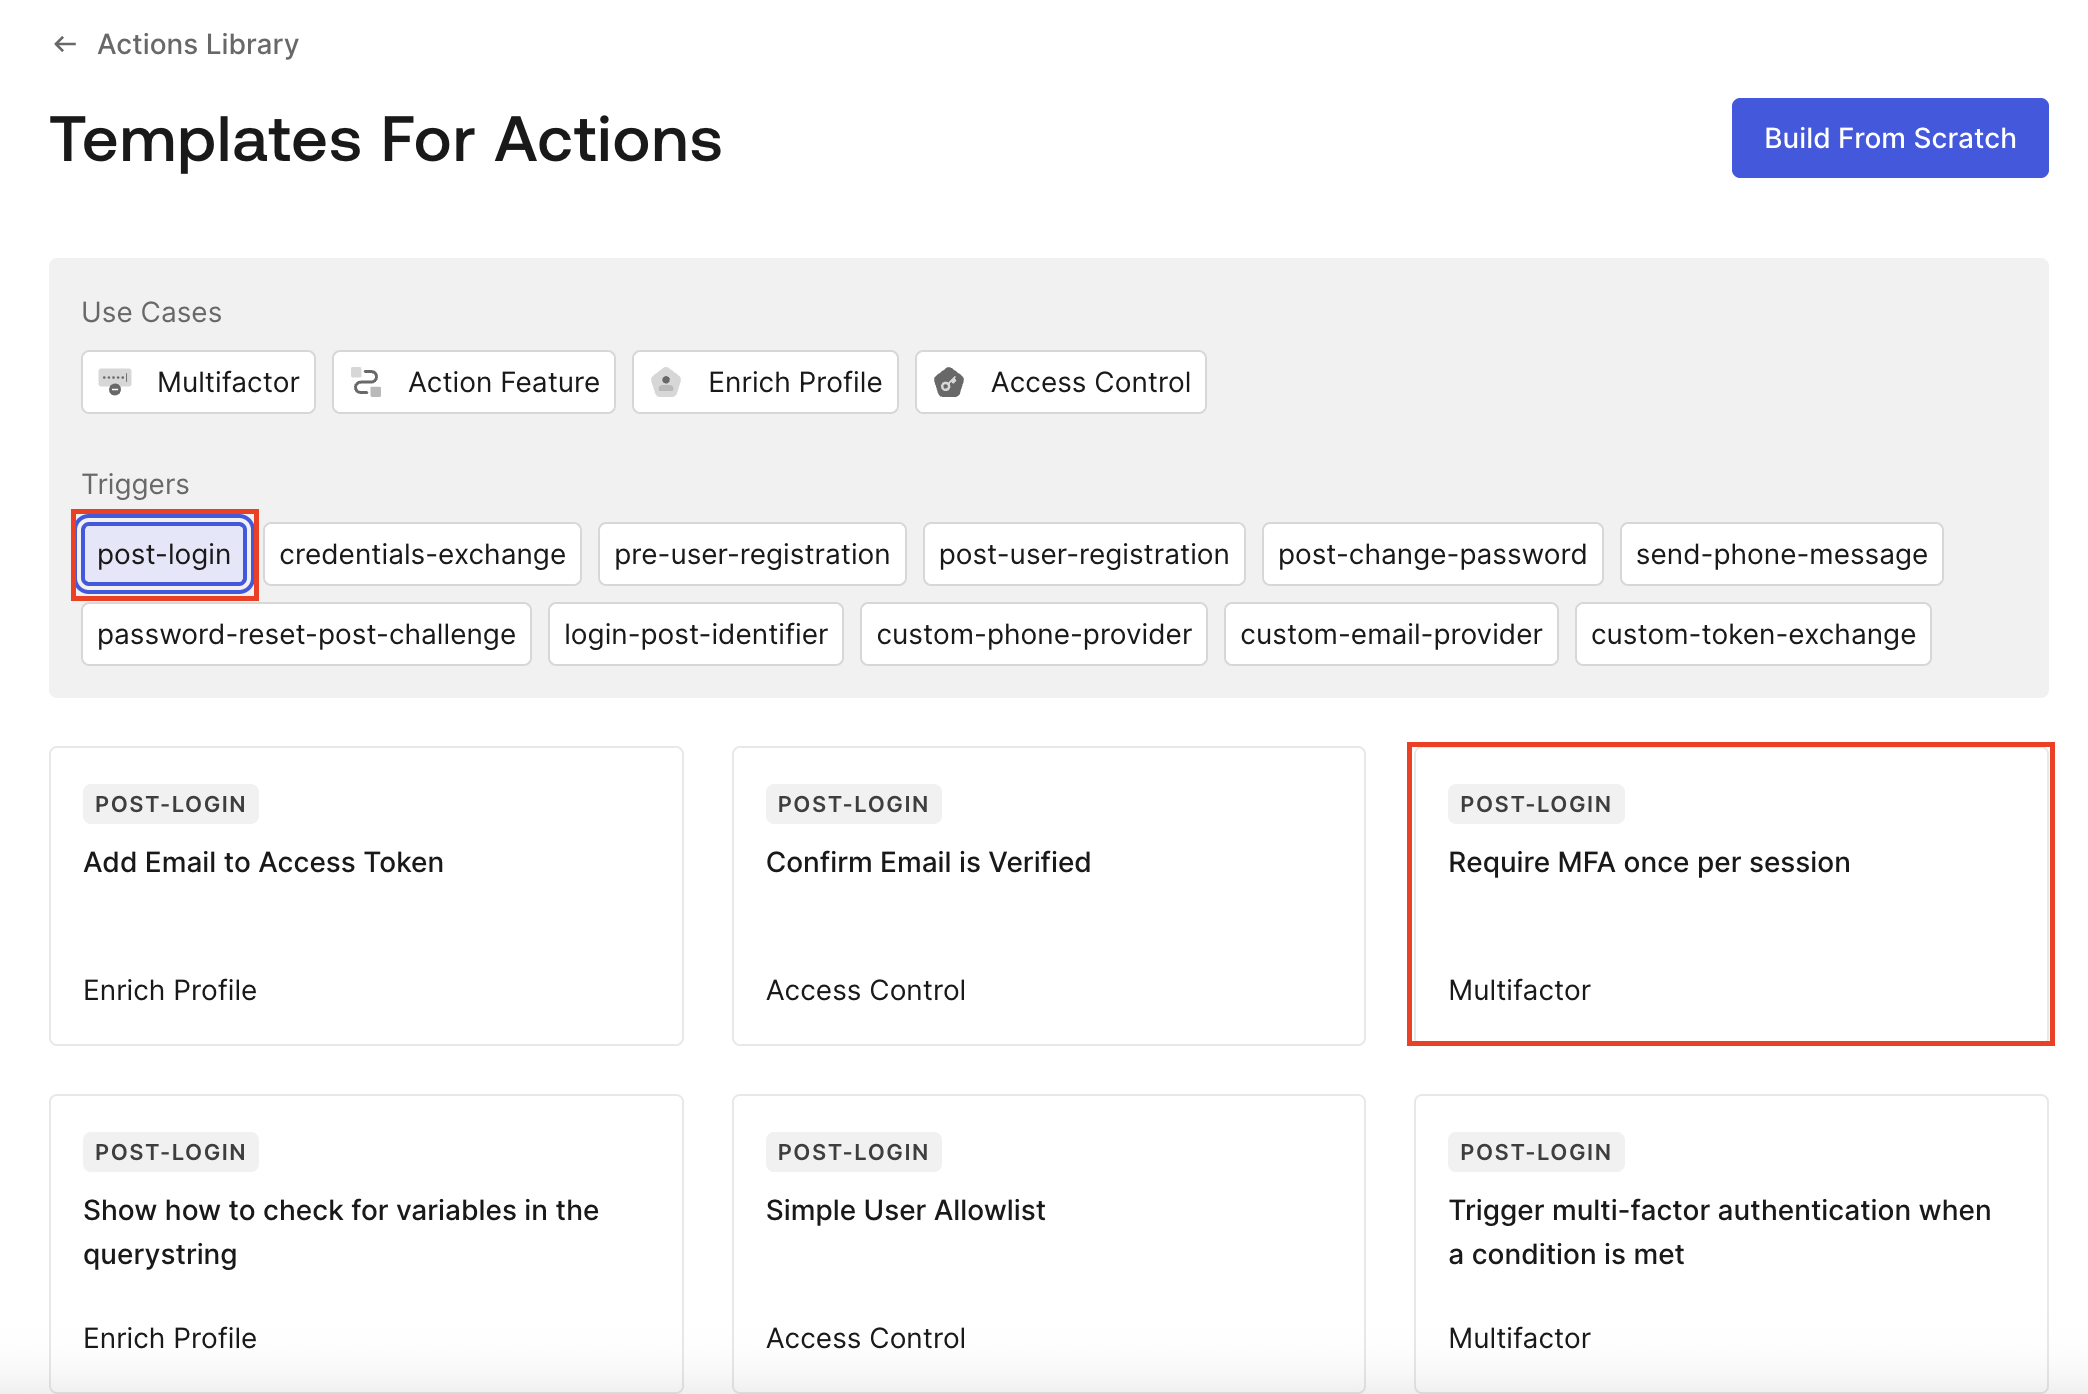
Task: Select password-reset-post-challenge trigger
Action: pos(306,634)
